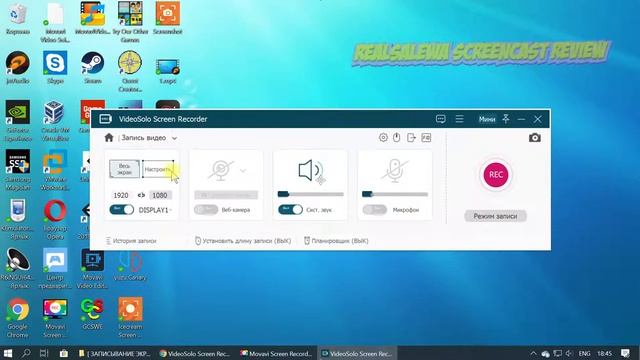Open GCSWE desktop shortcut

coord(92,314)
